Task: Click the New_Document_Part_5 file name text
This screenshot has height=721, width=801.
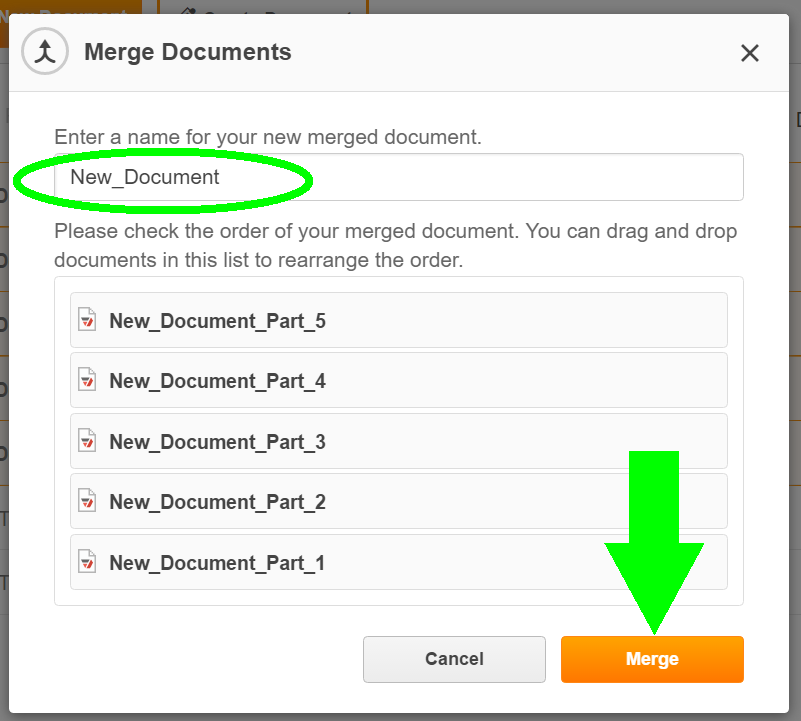Action: [218, 321]
